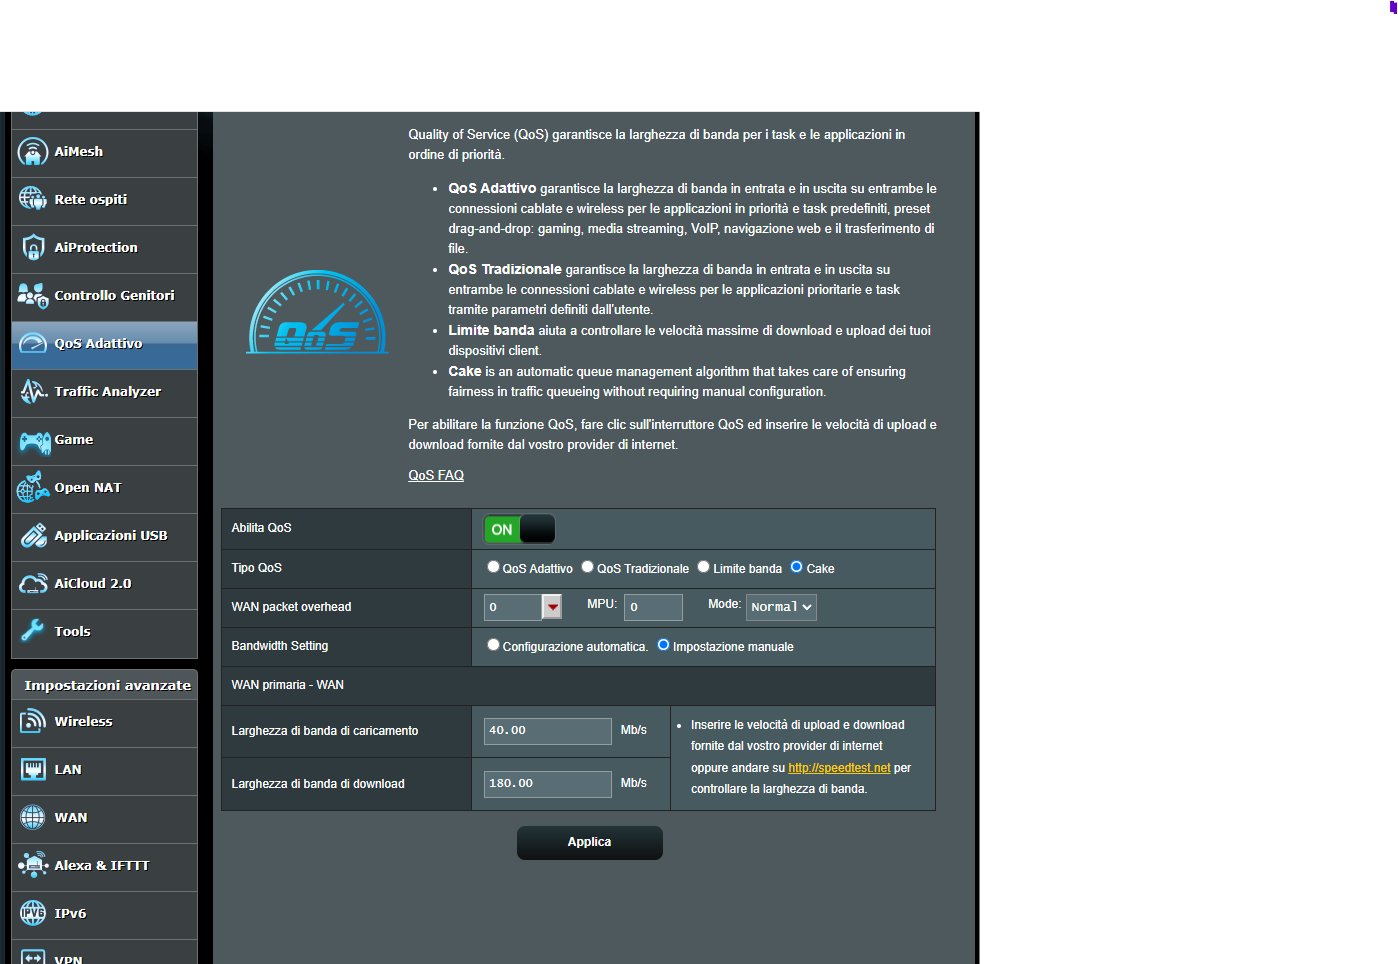Viewport: 1398px width, 964px height.
Task: Select the Alexa & IFTTT icon
Action: click(33, 865)
